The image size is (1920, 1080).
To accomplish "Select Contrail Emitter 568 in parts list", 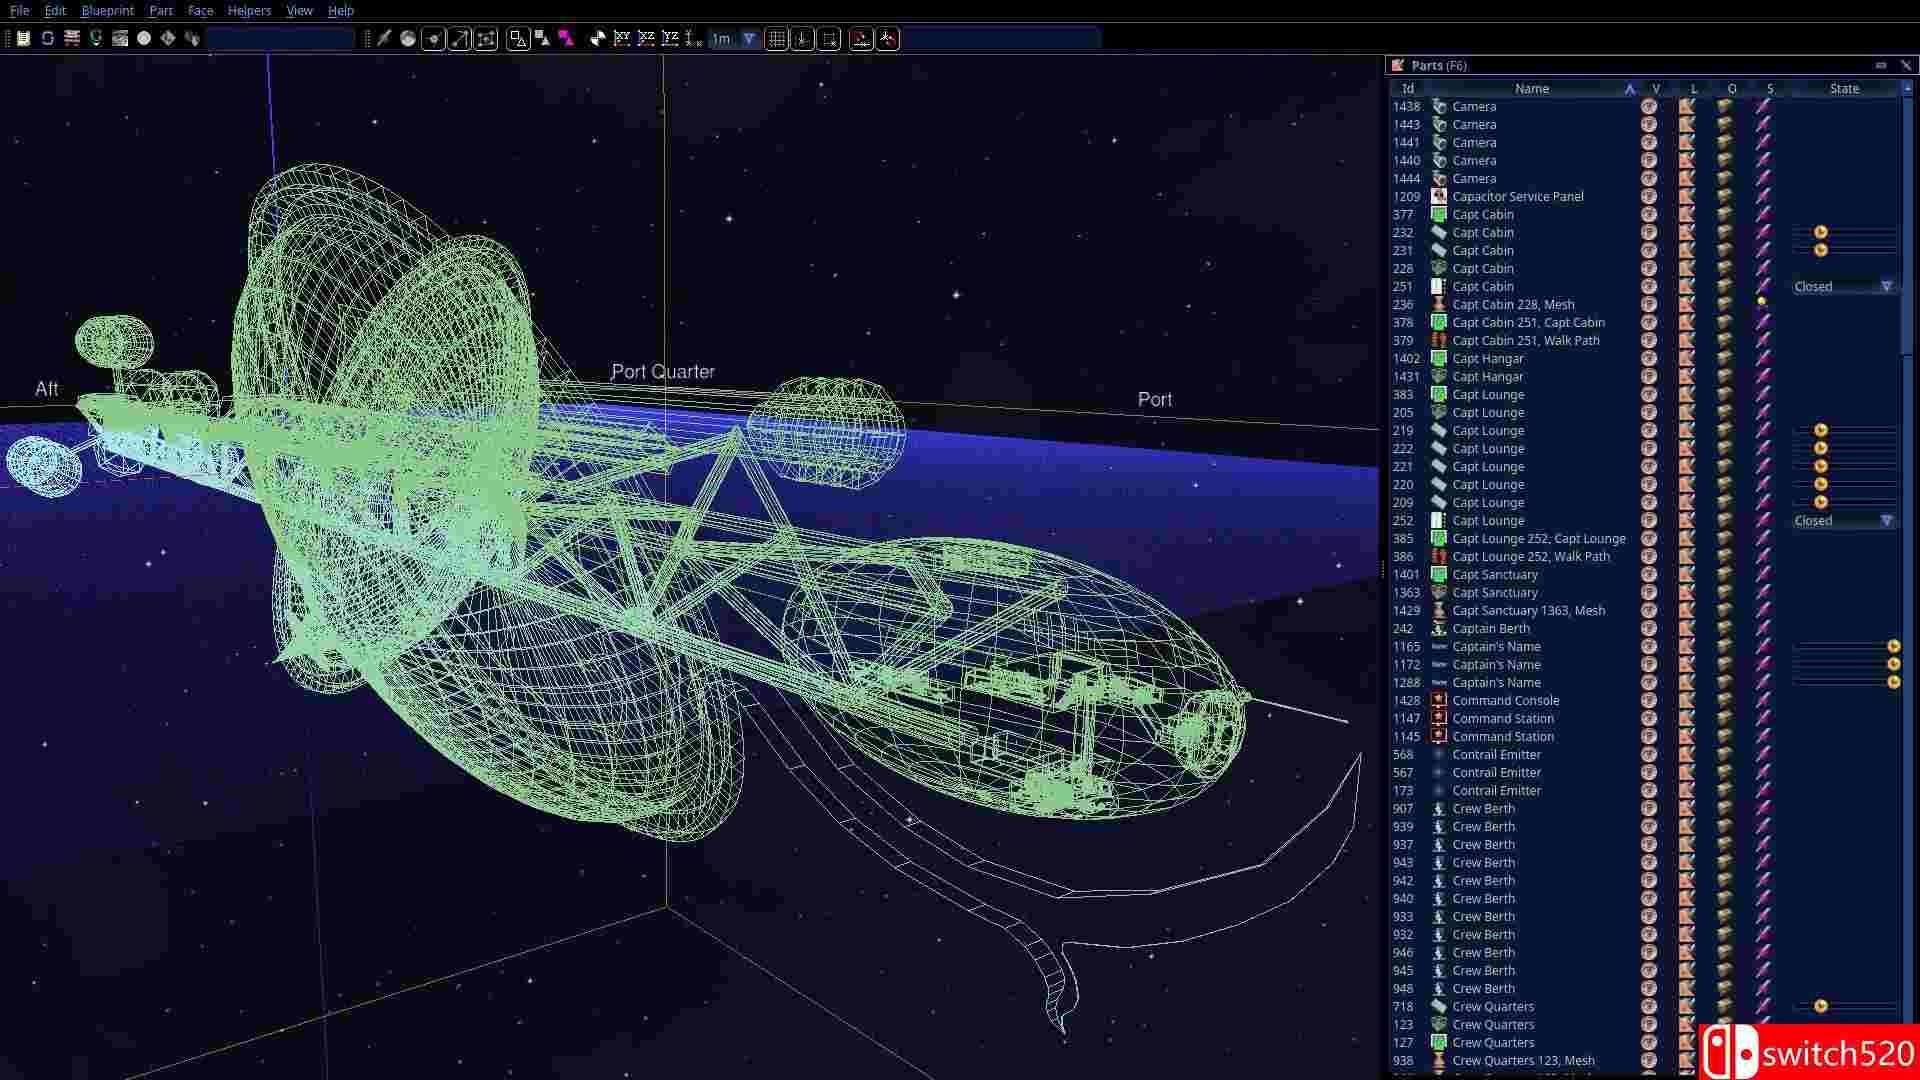I will pos(1496,755).
